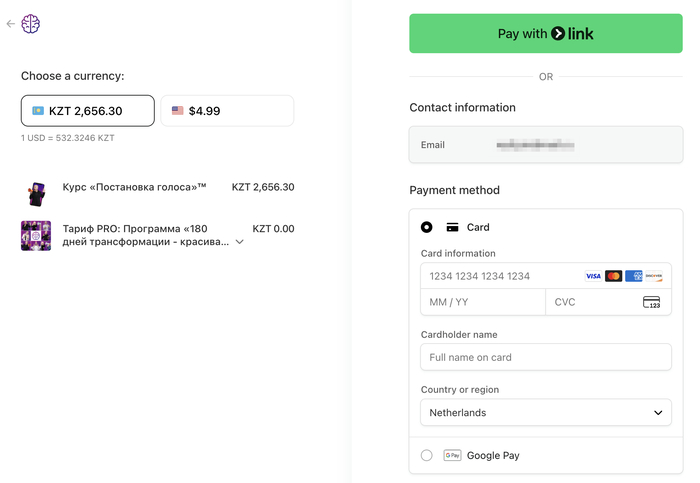700x483 pixels.
Task: Click the Discover card icon
Action: [x=653, y=276]
